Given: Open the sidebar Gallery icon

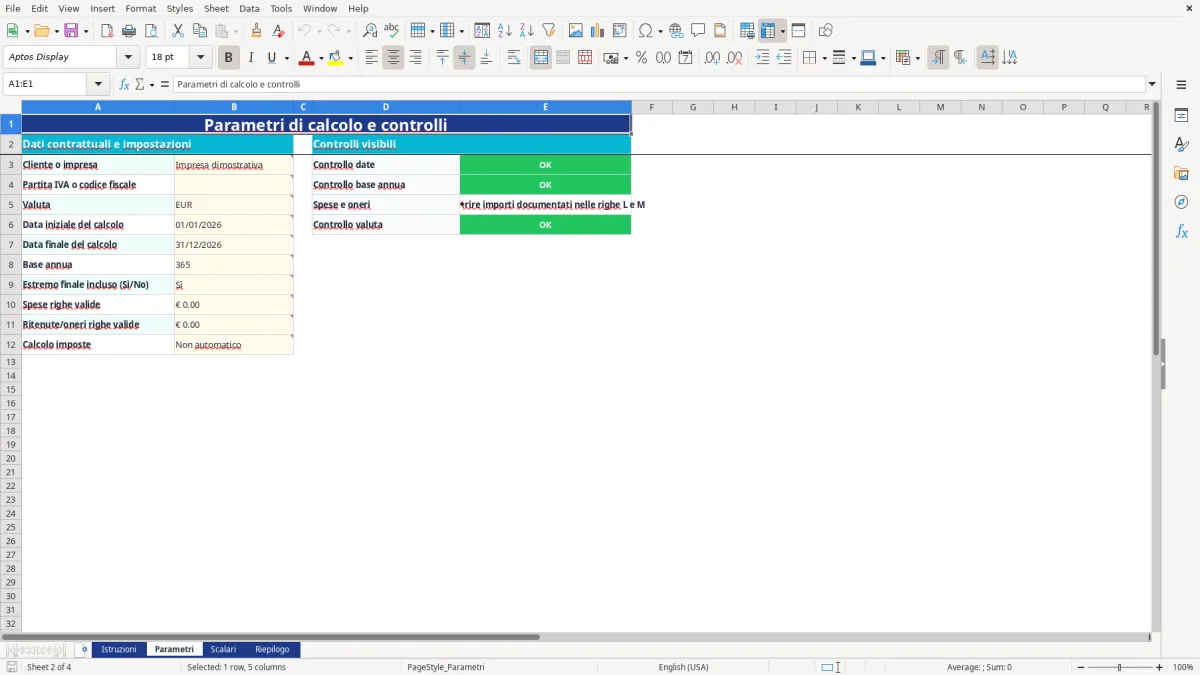Looking at the screenshot, I should pos(1181,174).
